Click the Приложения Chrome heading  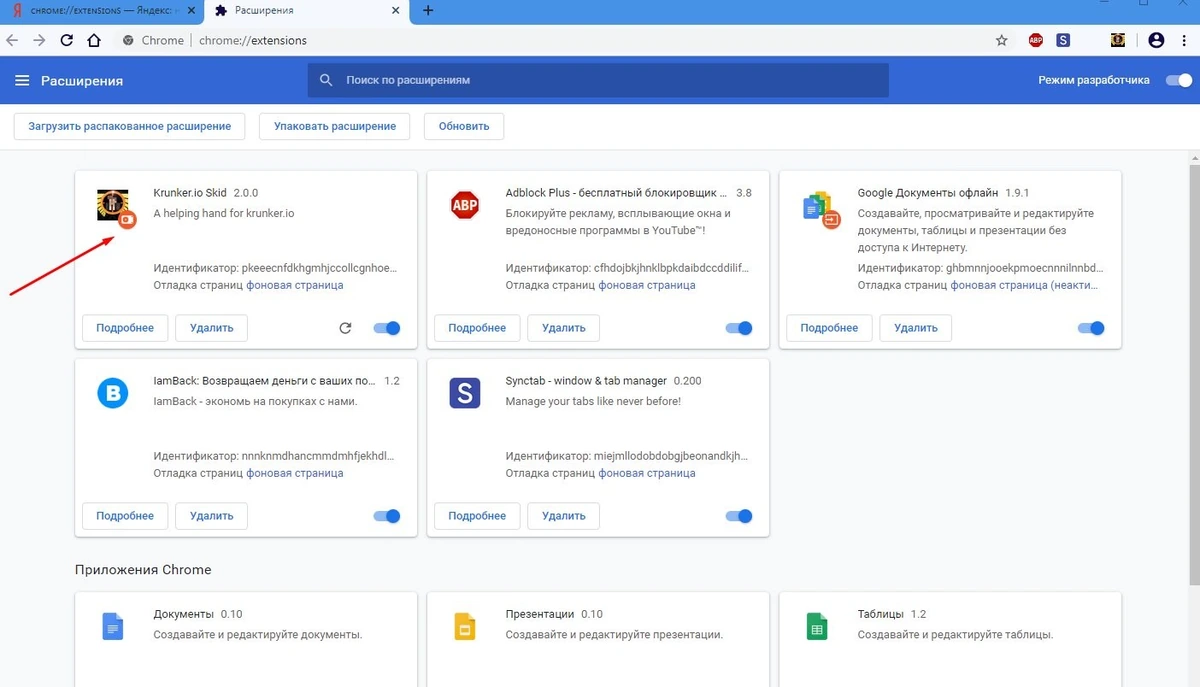coord(143,570)
